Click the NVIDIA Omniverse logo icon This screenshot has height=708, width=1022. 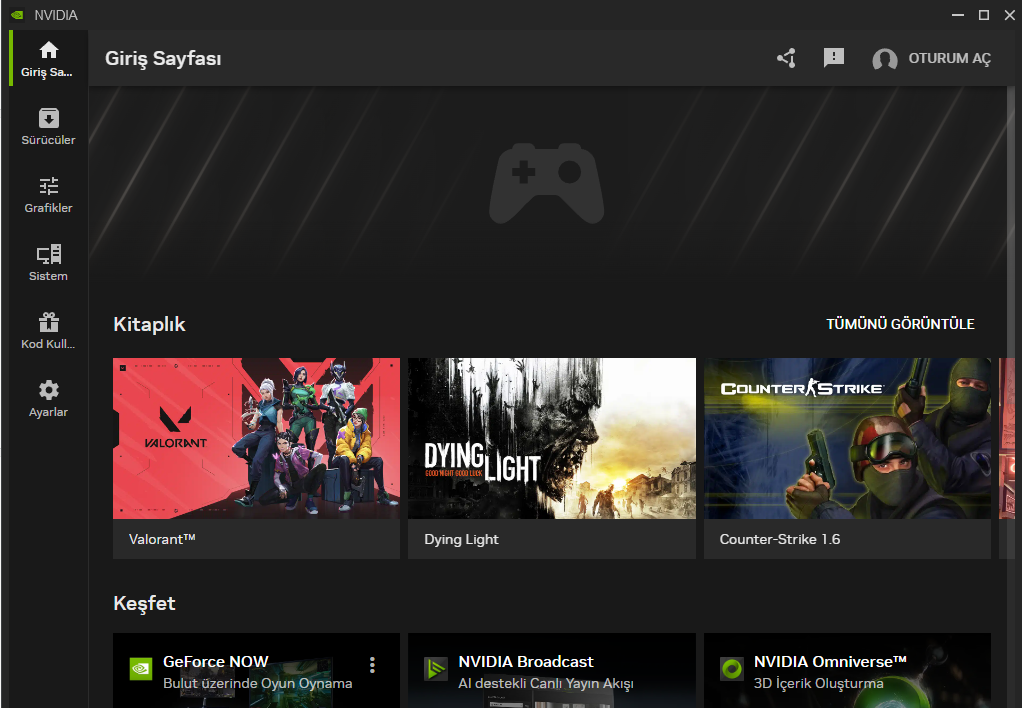click(732, 668)
